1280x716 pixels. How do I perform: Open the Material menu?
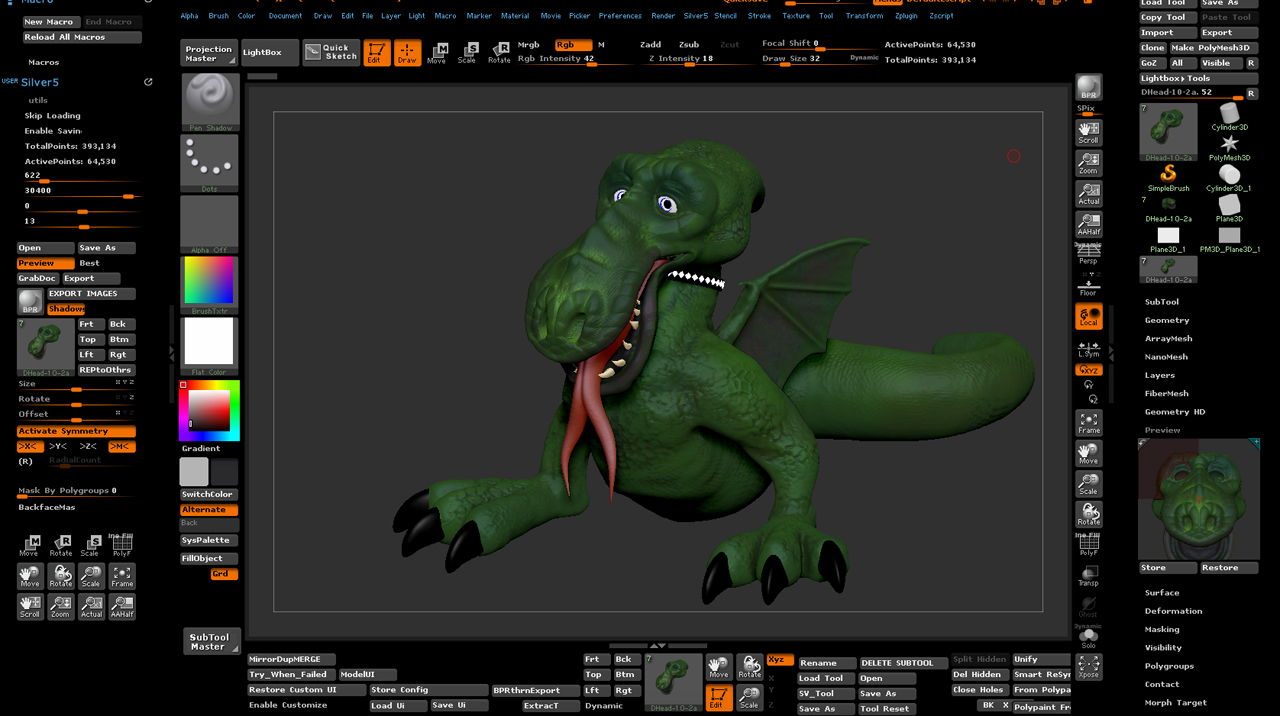[x=515, y=16]
